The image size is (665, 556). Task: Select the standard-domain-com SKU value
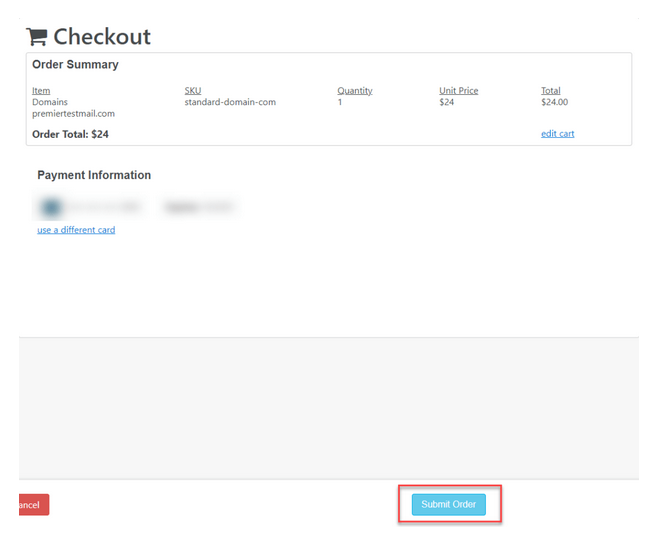(x=230, y=102)
